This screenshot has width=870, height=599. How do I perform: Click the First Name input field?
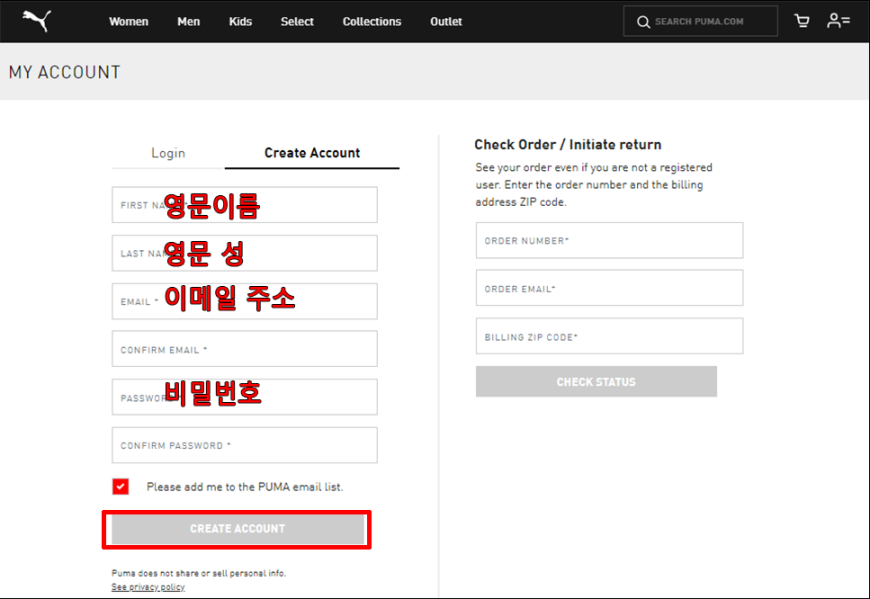tap(245, 205)
